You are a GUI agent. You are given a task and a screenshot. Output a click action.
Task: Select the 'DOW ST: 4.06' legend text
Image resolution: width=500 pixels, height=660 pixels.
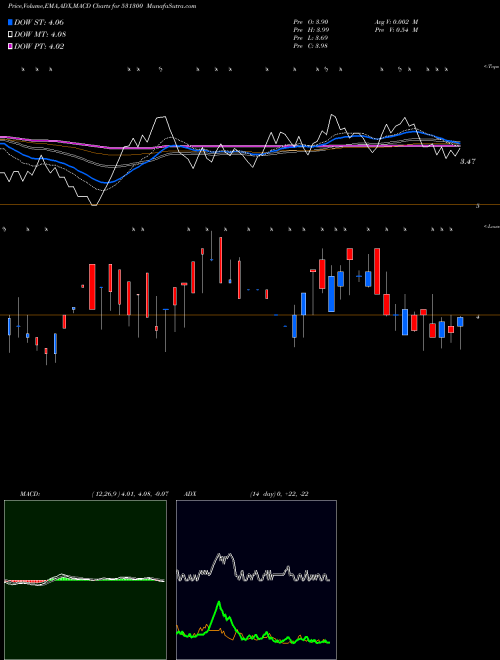(39, 22)
